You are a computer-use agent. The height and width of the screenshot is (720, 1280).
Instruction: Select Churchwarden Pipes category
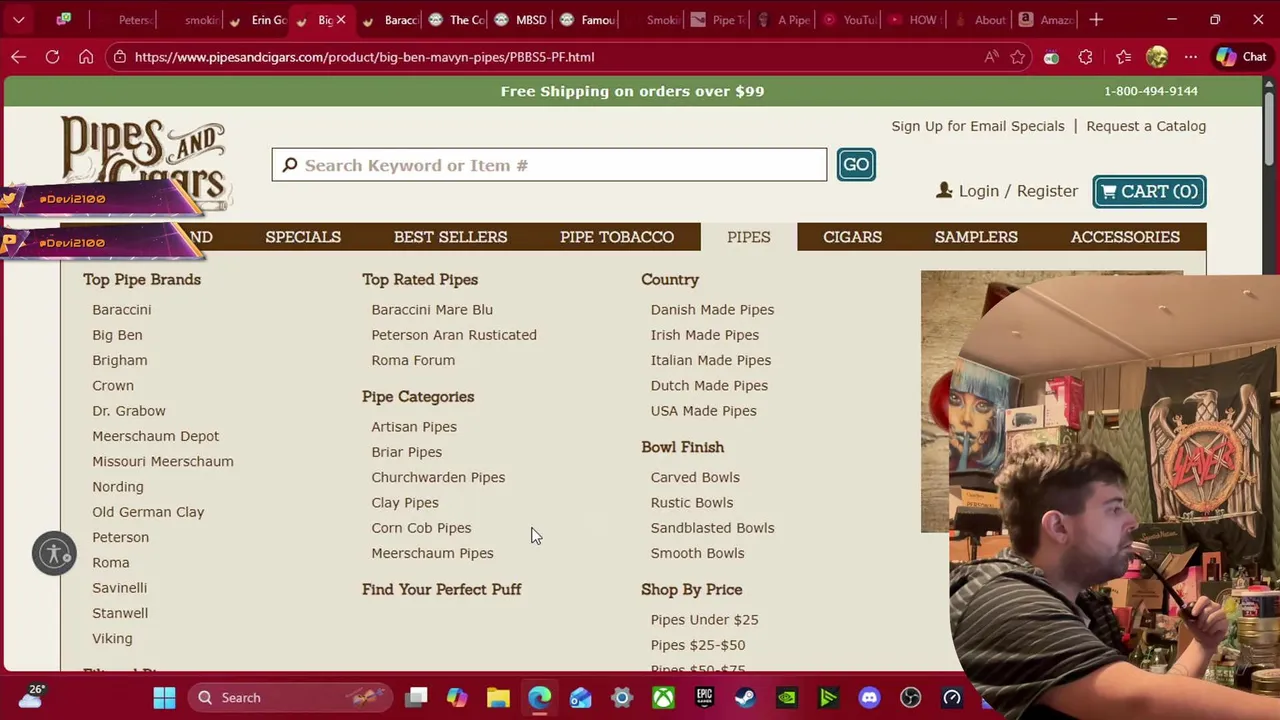[x=438, y=477]
